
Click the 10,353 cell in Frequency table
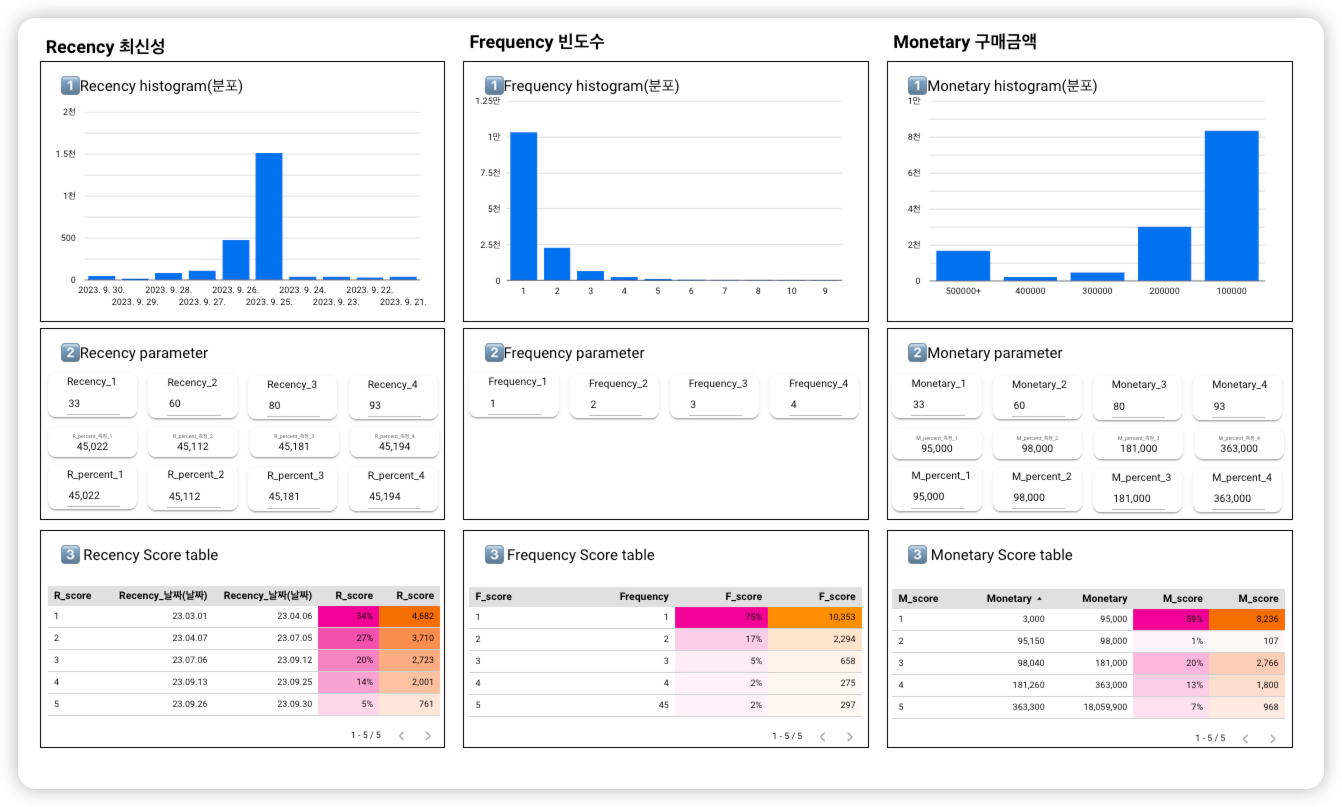(815, 617)
